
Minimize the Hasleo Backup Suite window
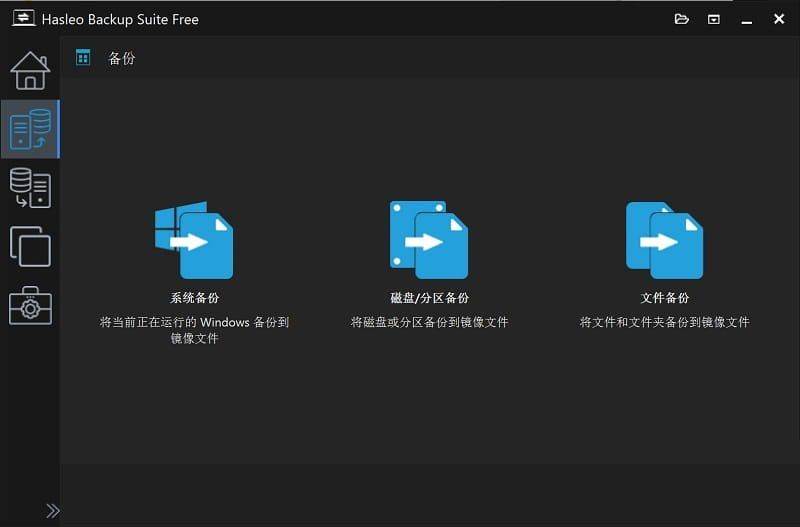click(x=746, y=19)
